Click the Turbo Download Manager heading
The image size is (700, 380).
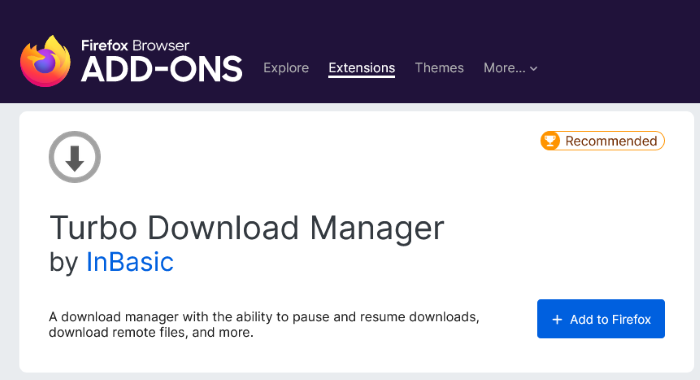[246, 228]
